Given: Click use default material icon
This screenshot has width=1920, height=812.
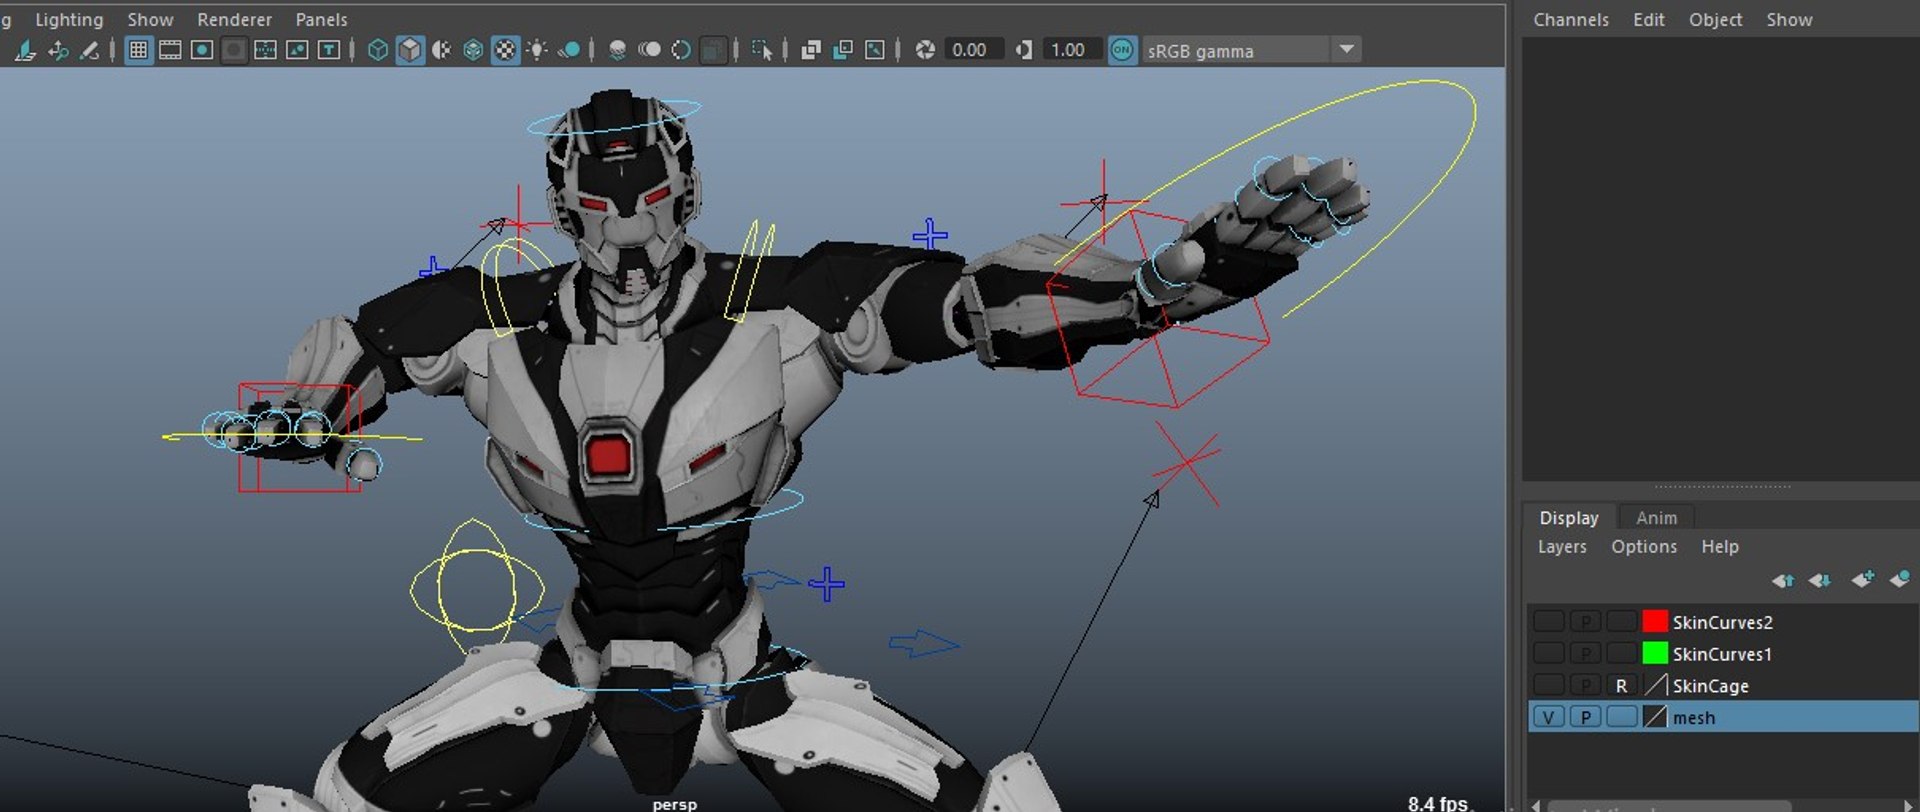Looking at the screenshot, I should [x=442, y=50].
